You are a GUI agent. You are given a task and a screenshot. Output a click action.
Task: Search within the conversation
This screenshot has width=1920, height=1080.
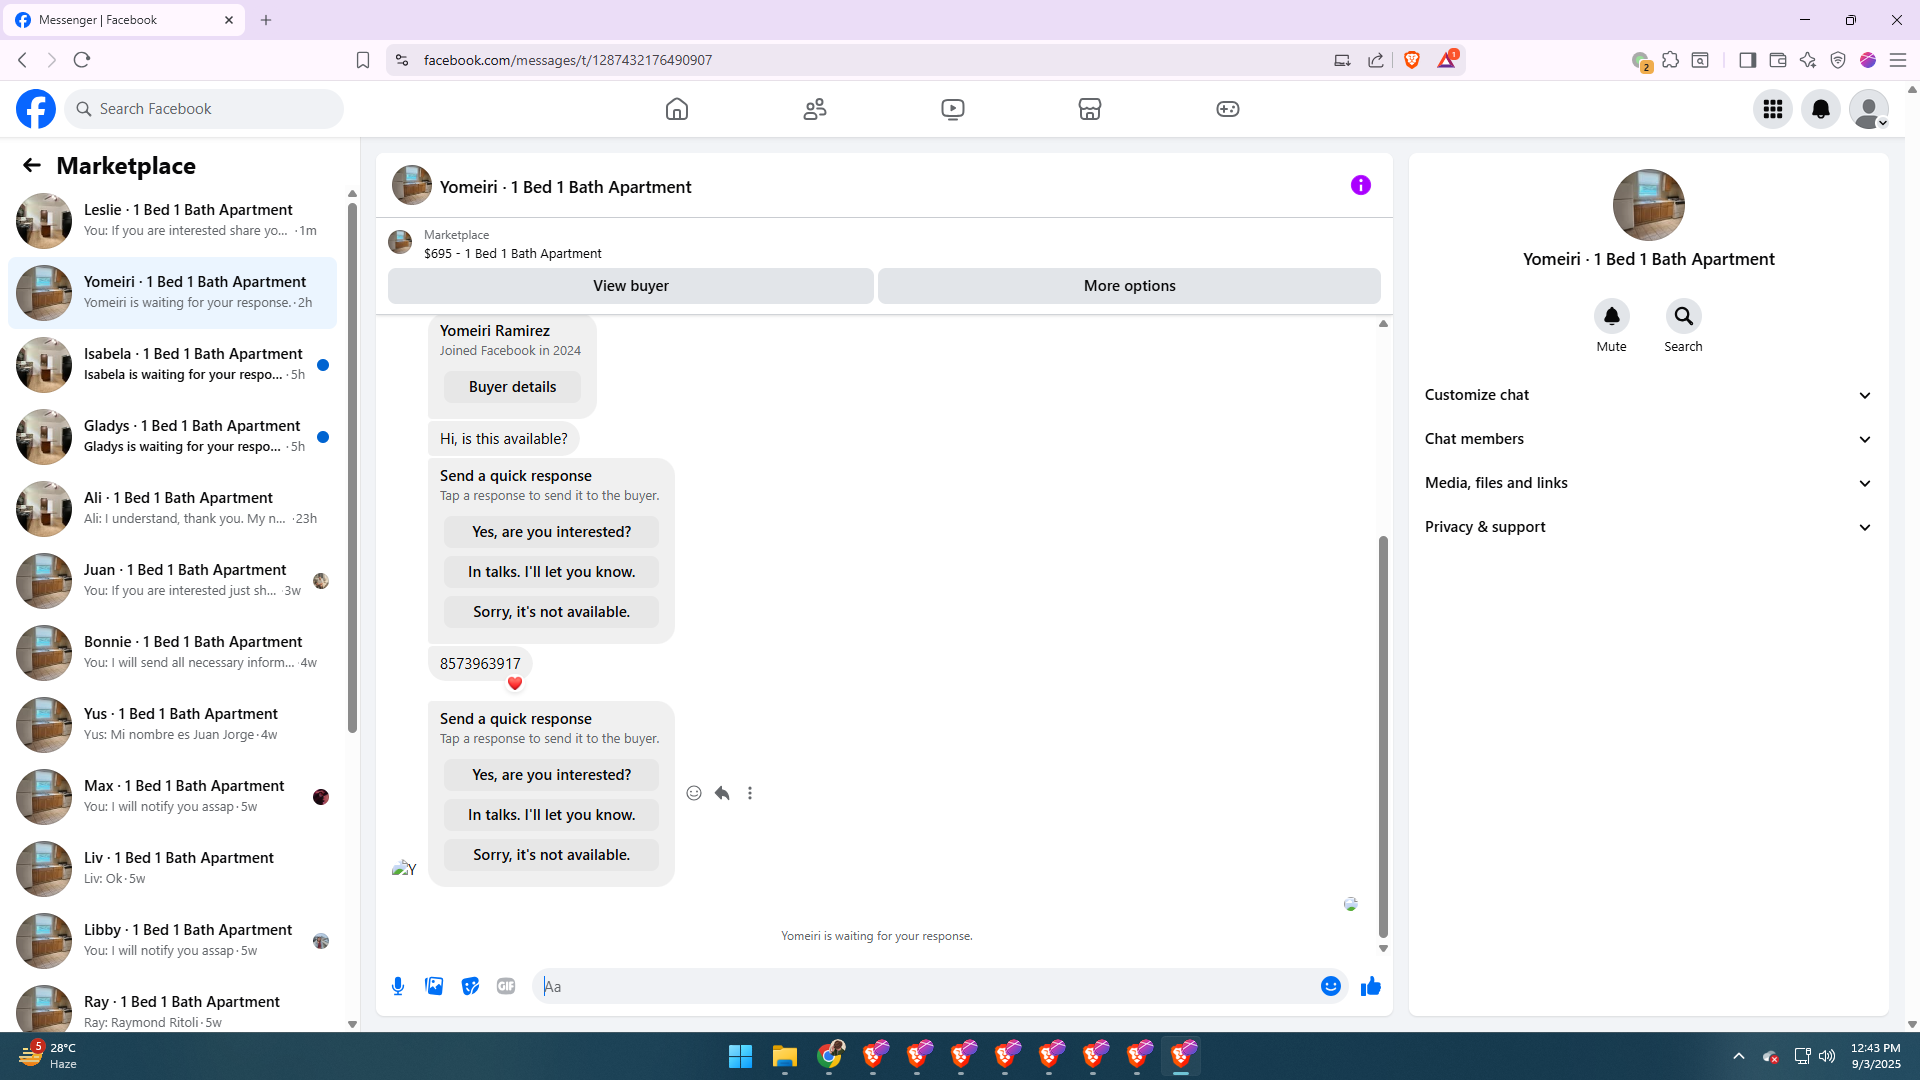click(x=1684, y=317)
